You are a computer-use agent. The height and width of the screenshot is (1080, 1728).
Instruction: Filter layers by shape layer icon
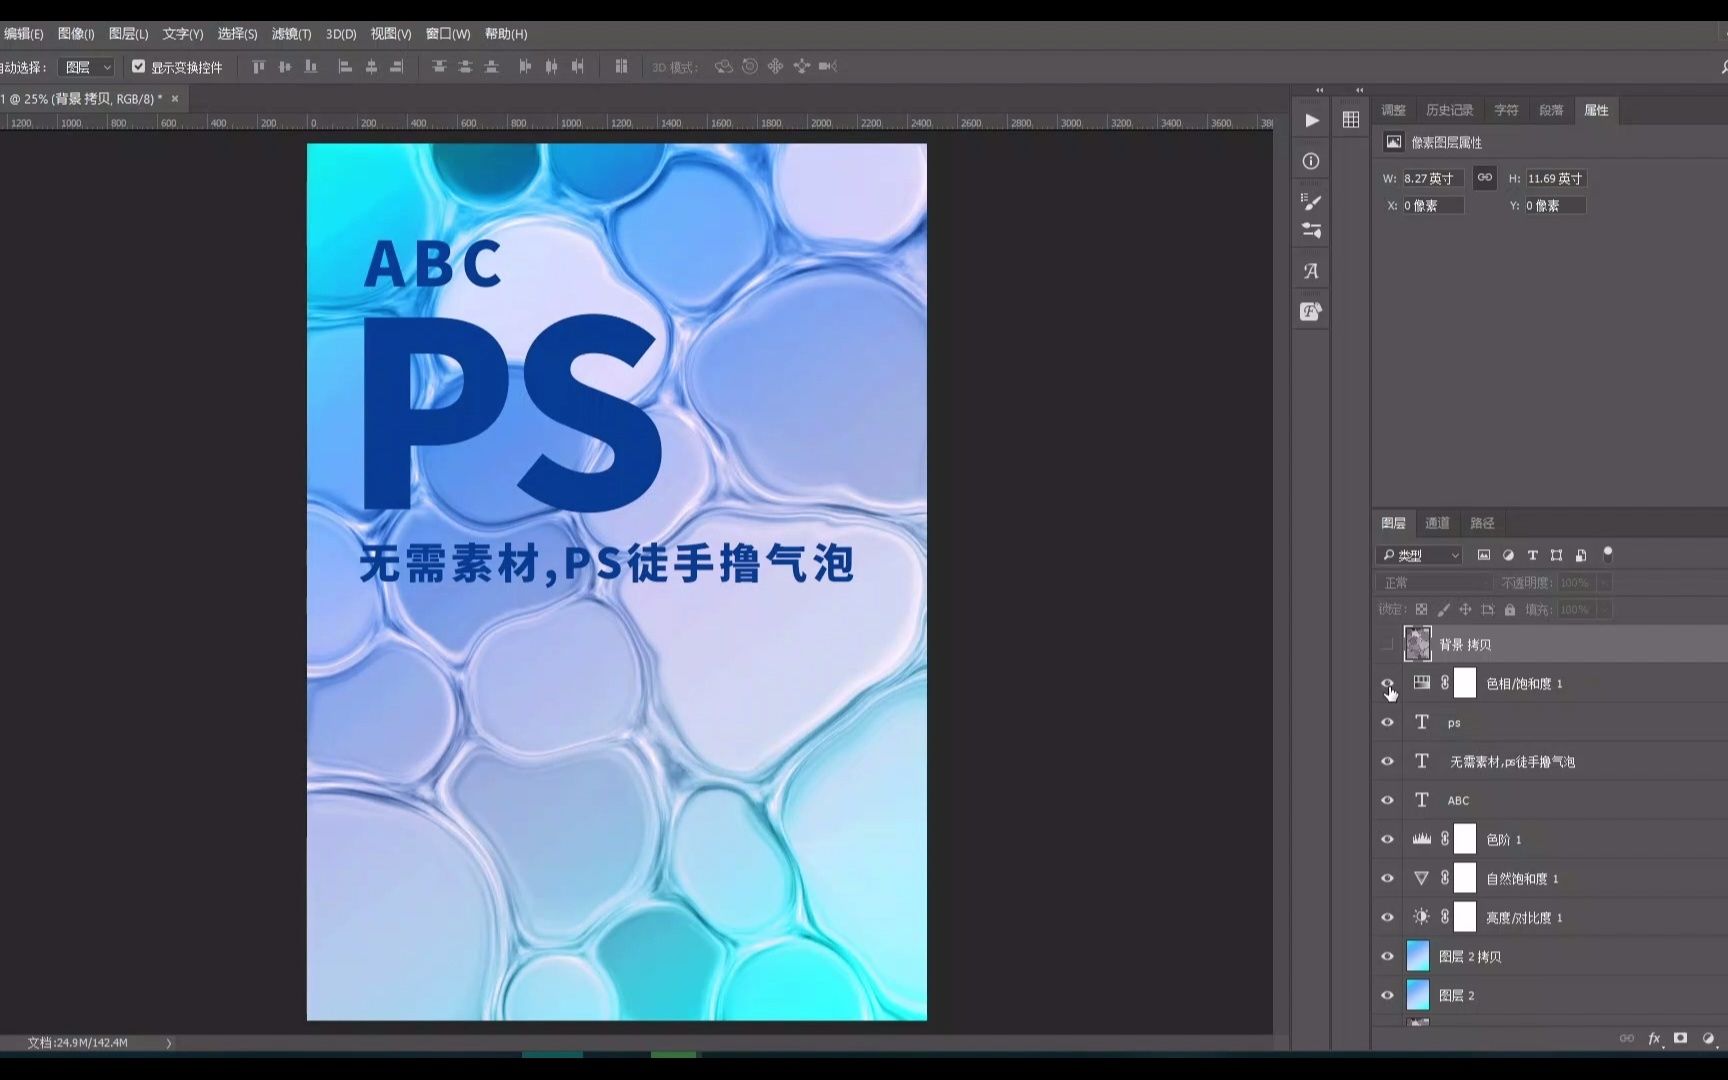[1556, 555]
